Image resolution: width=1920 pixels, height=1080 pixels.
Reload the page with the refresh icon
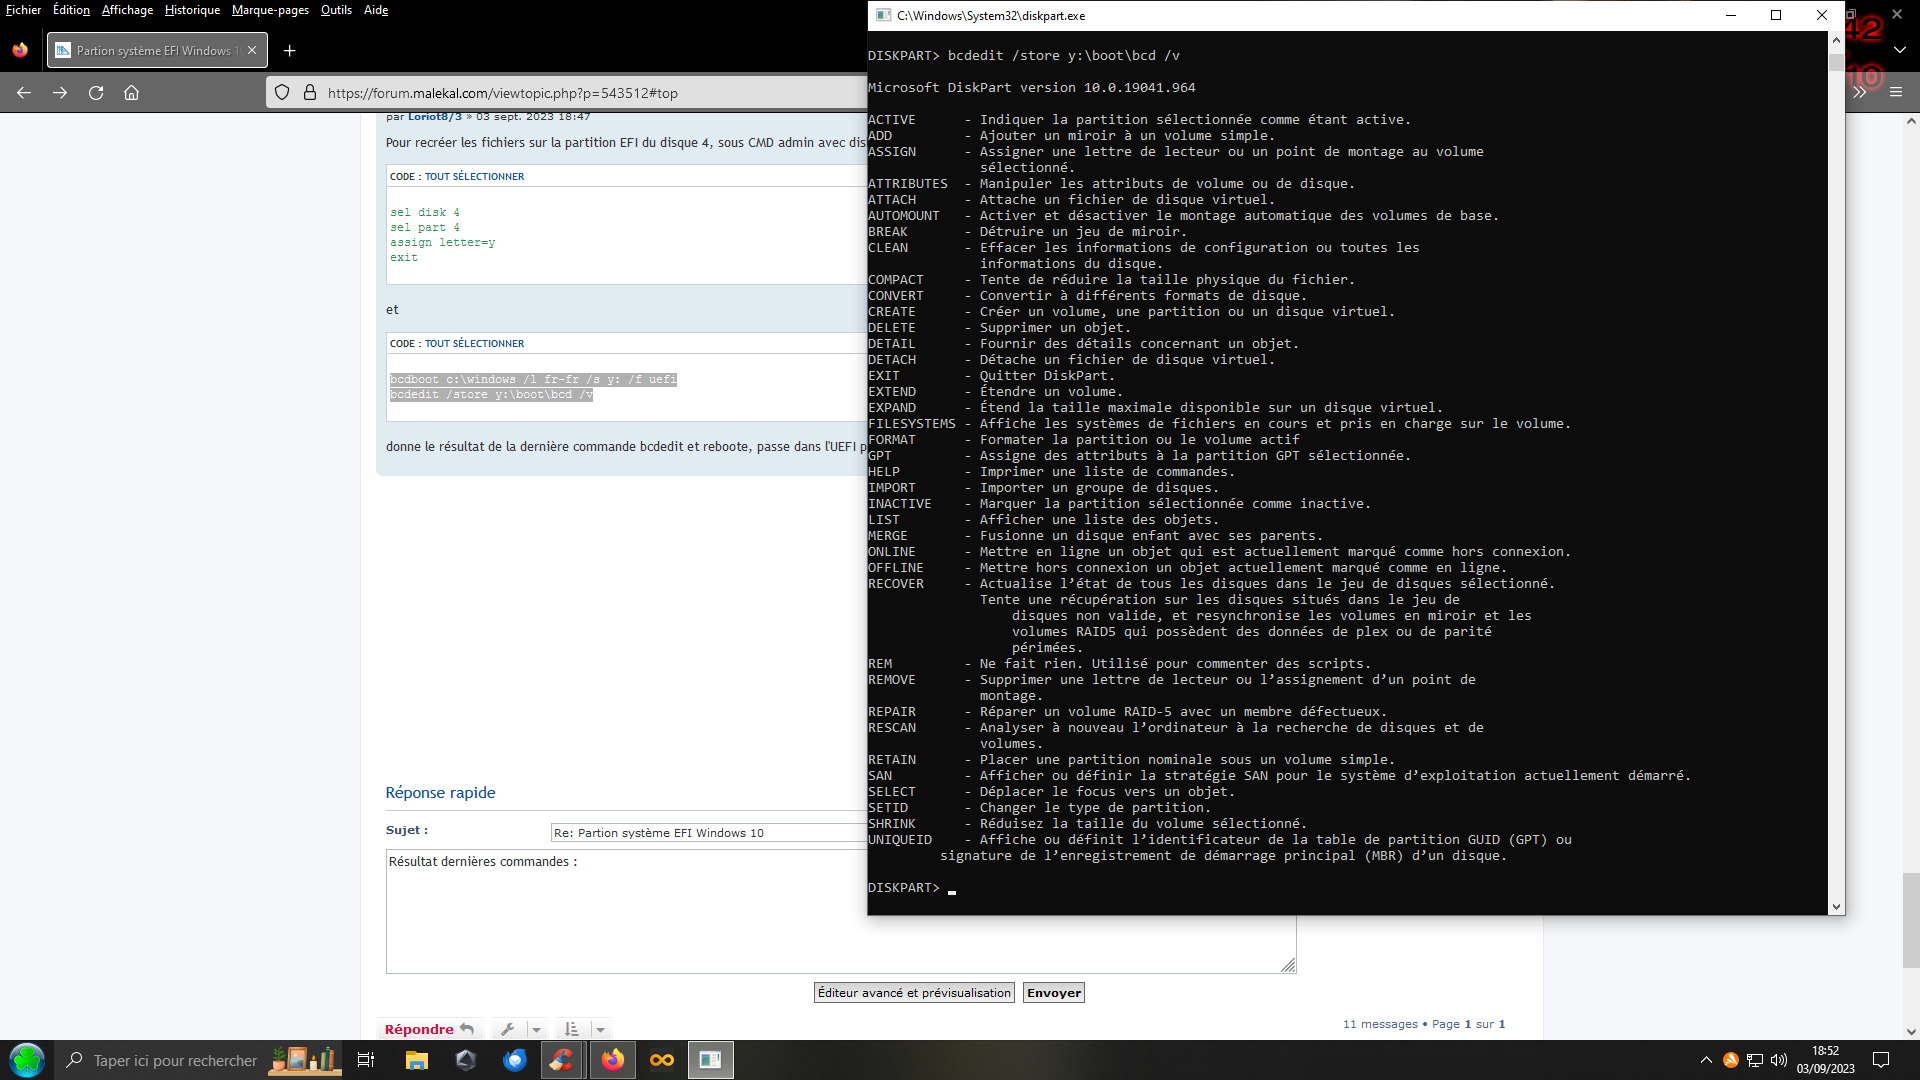coord(96,93)
